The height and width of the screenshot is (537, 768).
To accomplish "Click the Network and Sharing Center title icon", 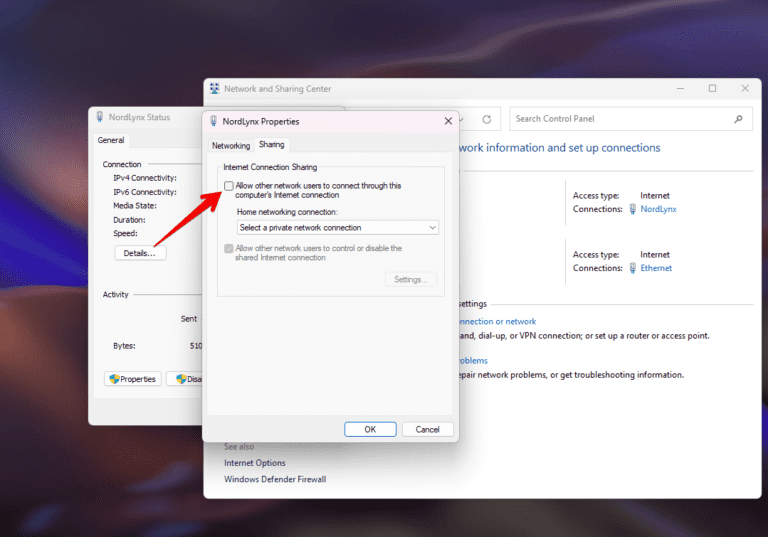I will coord(214,88).
